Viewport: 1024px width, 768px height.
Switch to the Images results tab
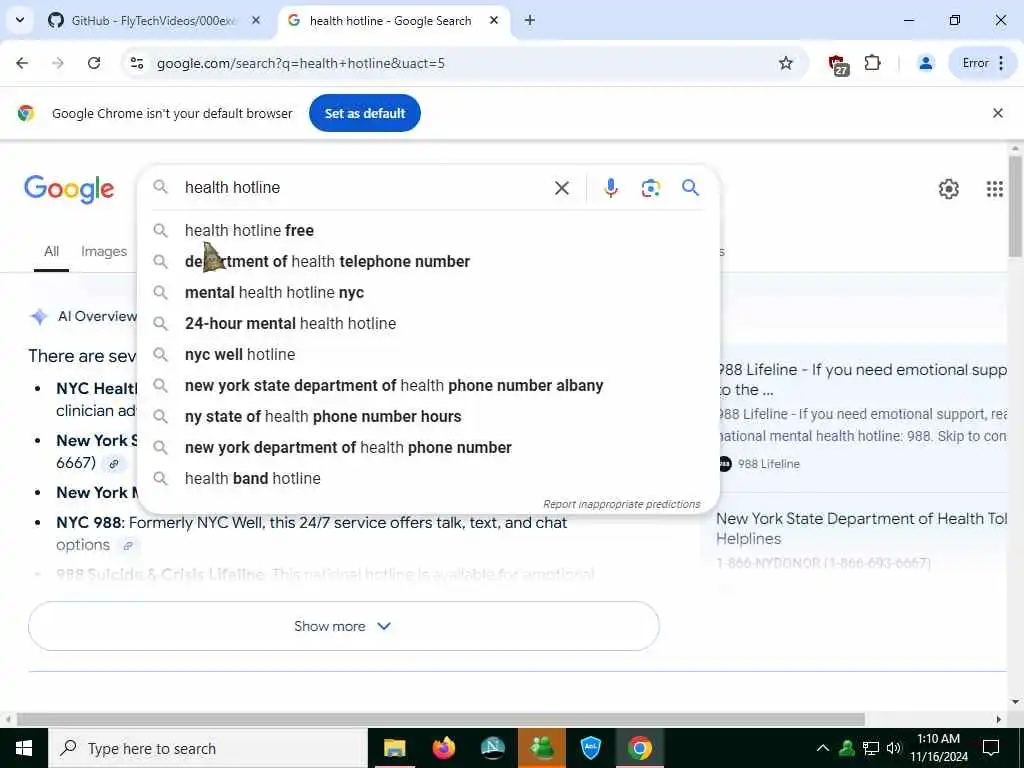pyautogui.click(x=104, y=251)
